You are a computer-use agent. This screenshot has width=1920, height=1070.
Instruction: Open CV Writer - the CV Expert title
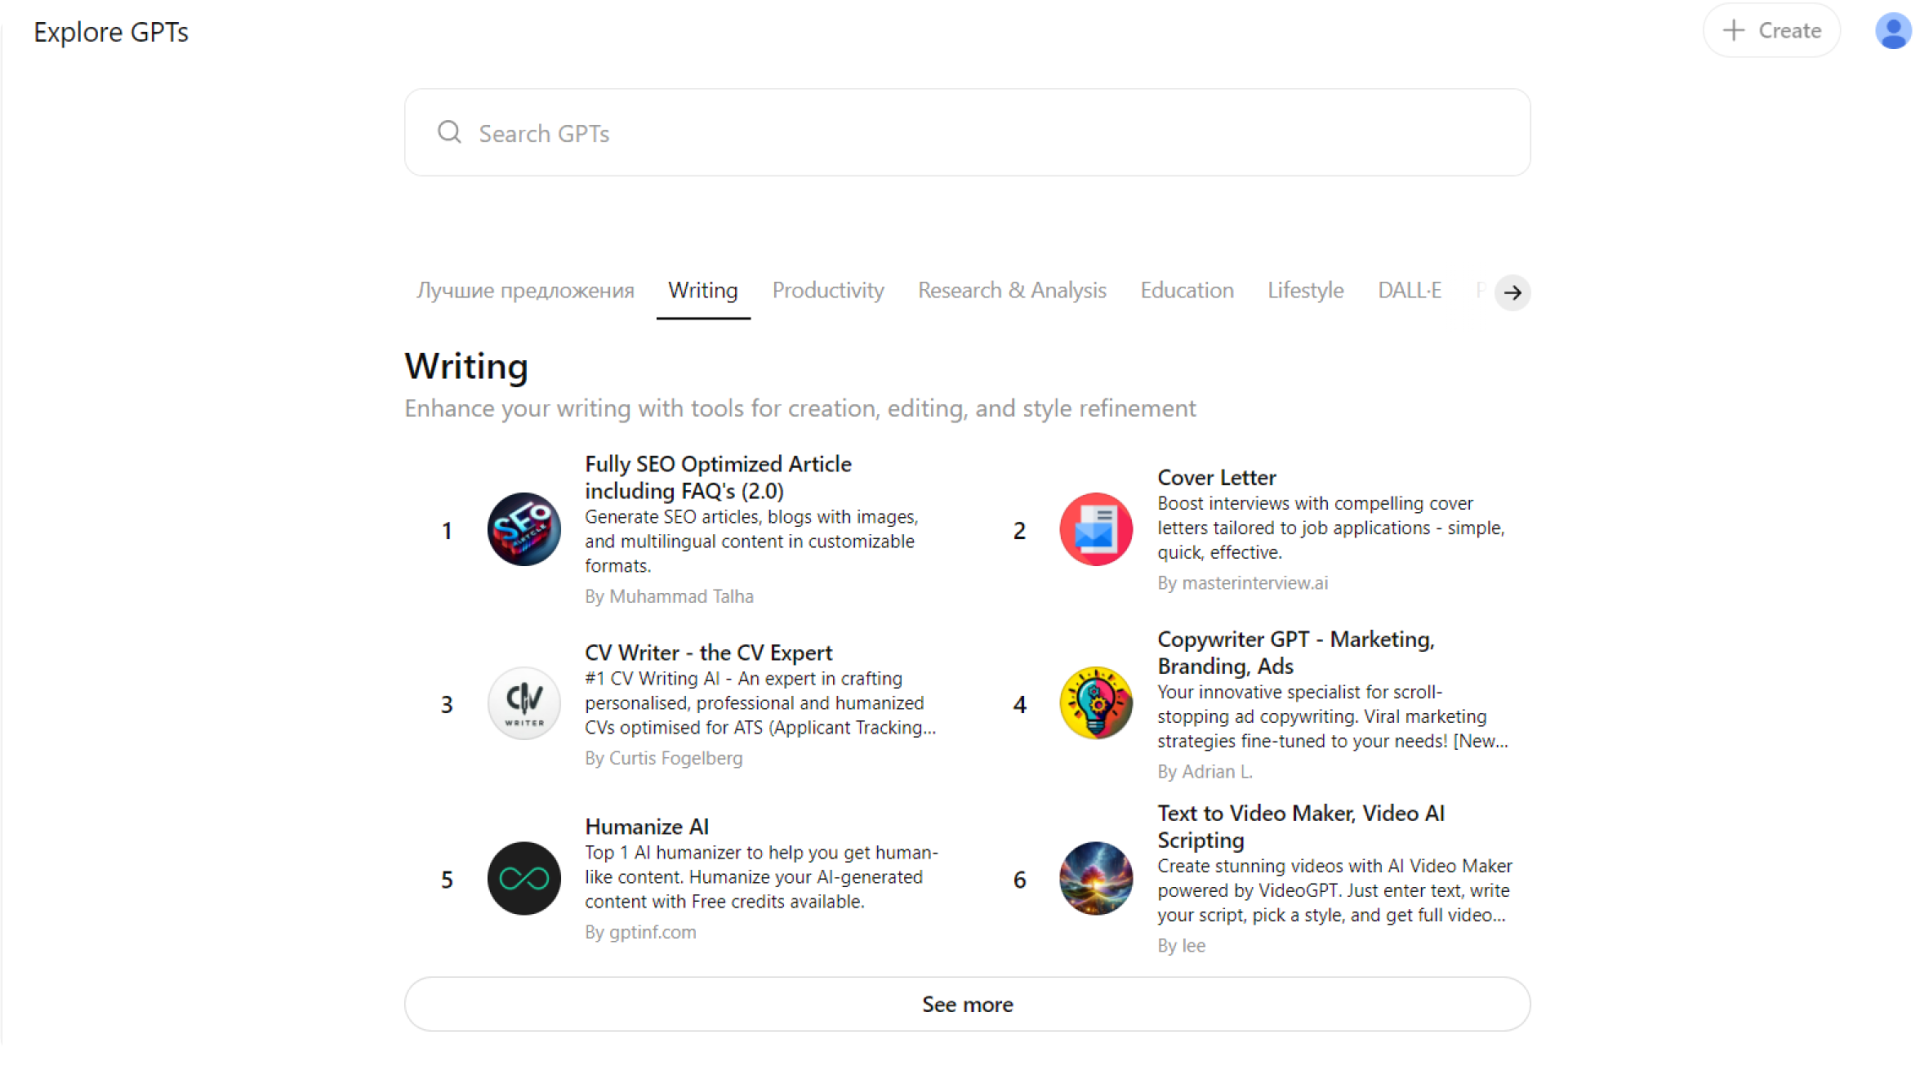click(x=708, y=652)
